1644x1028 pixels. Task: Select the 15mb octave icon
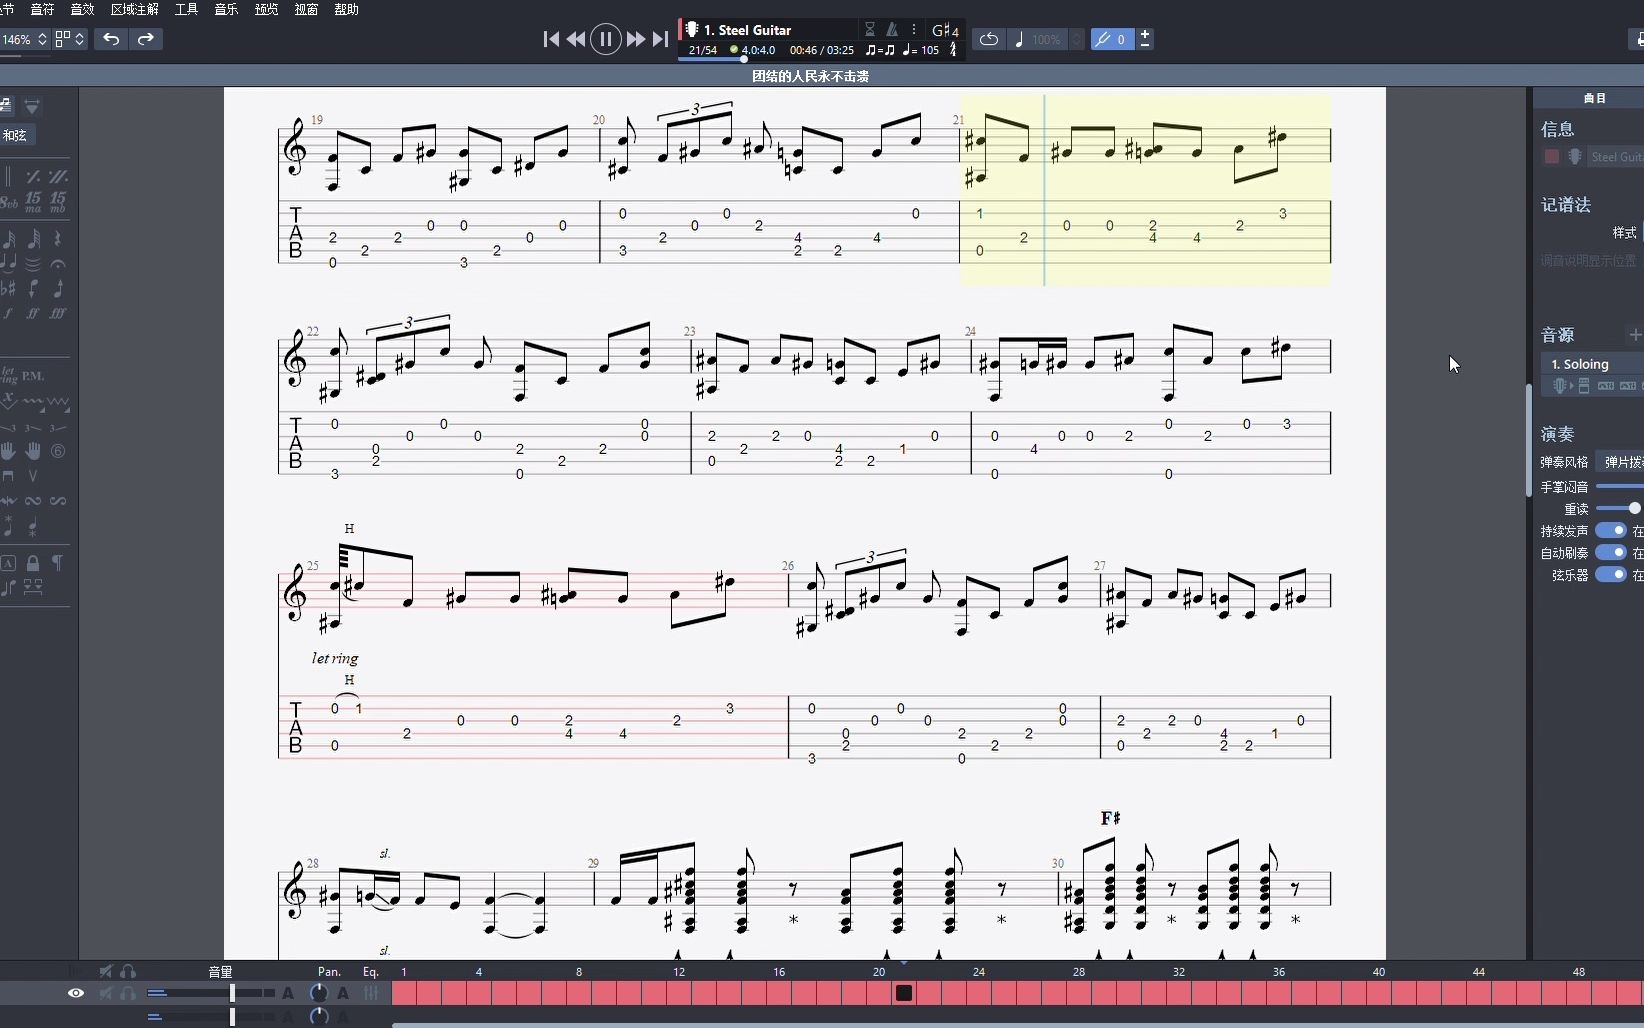[x=58, y=202]
